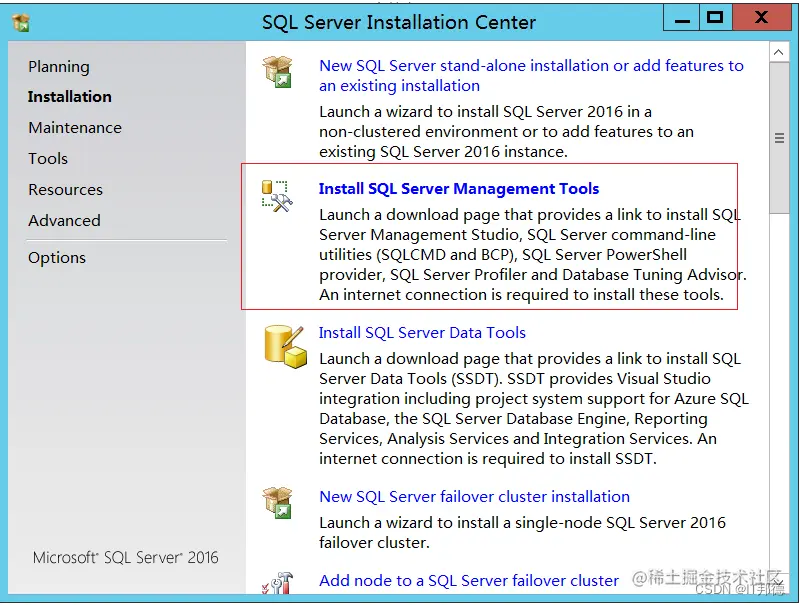Go to the Maintenance section
This screenshot has height=605, width=800.
click(75, 128)
